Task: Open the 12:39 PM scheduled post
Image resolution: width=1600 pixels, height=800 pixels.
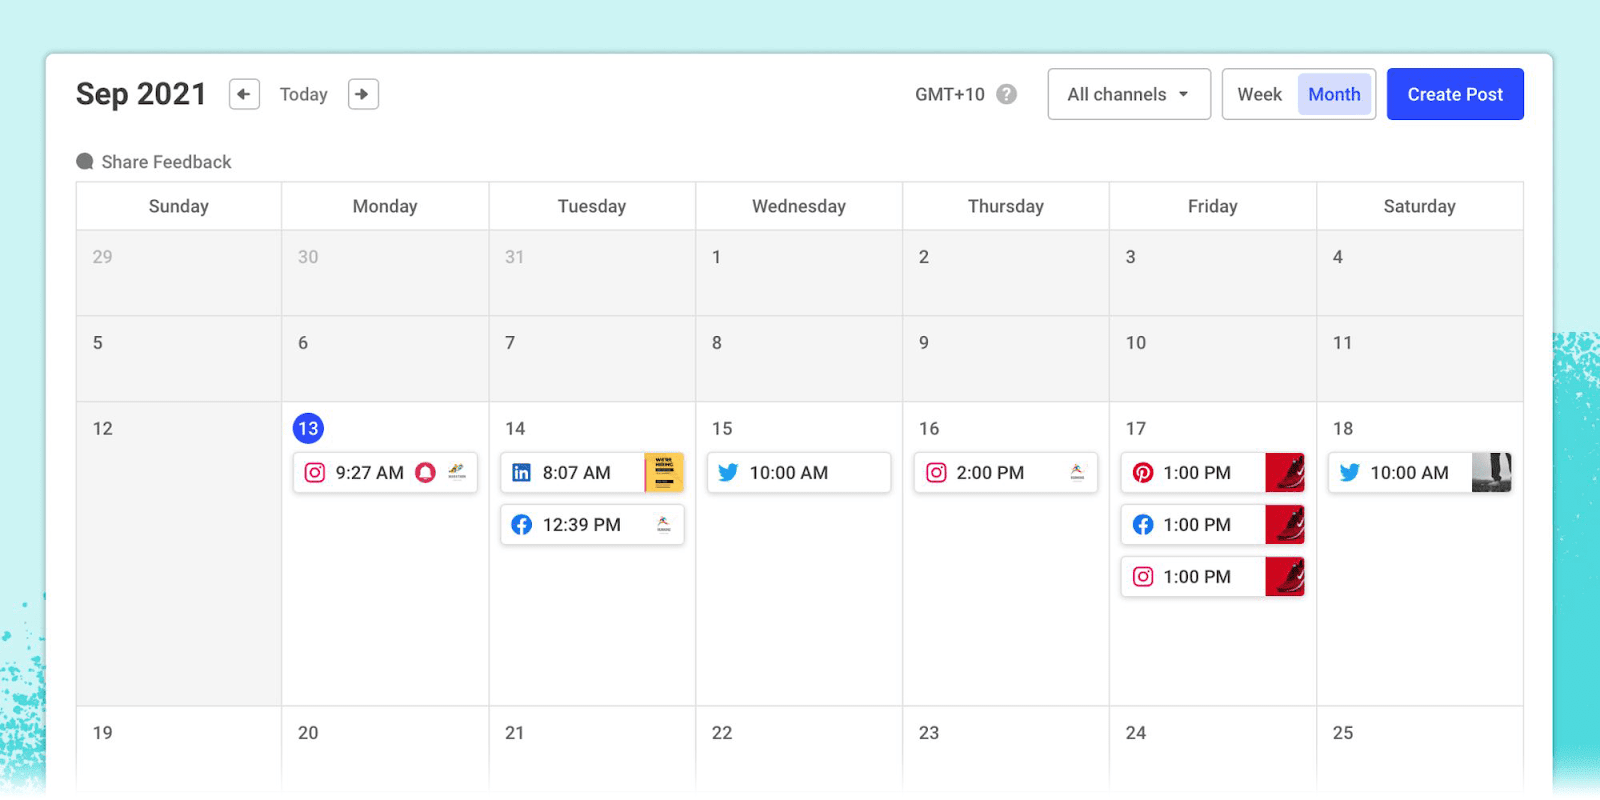Action: coord(592,525)
